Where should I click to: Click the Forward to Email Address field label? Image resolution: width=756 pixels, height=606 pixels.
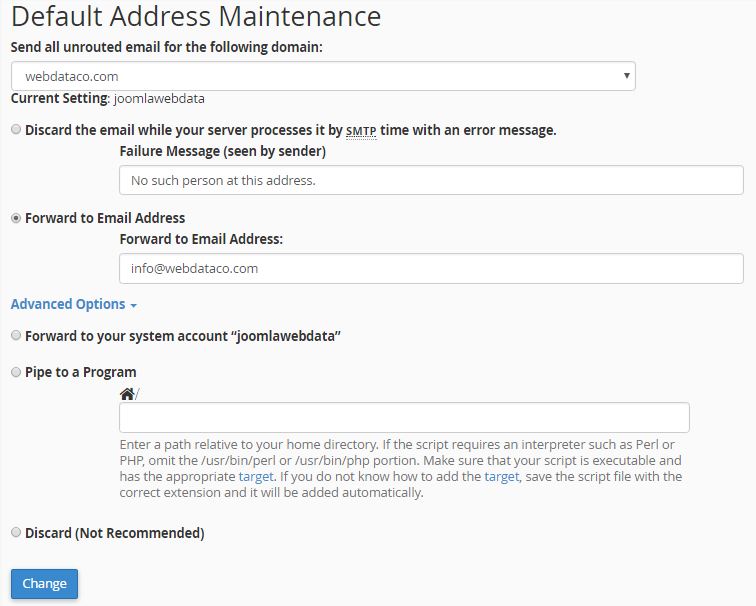point(201,239)
